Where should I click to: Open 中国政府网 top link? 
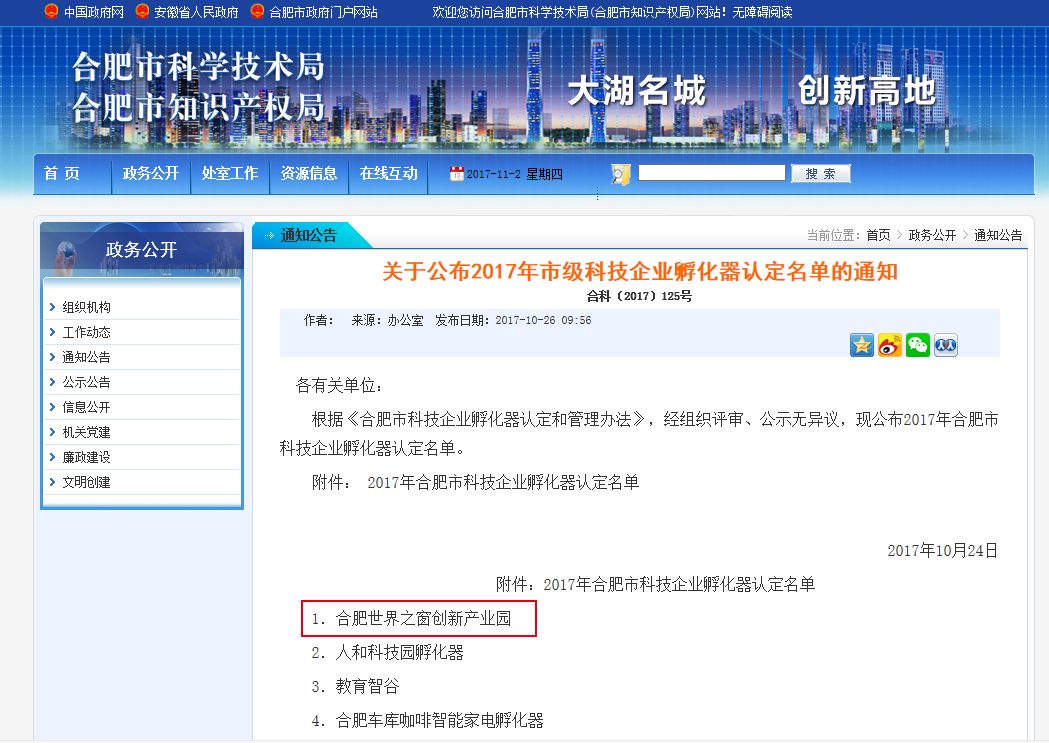click(94, 12)
